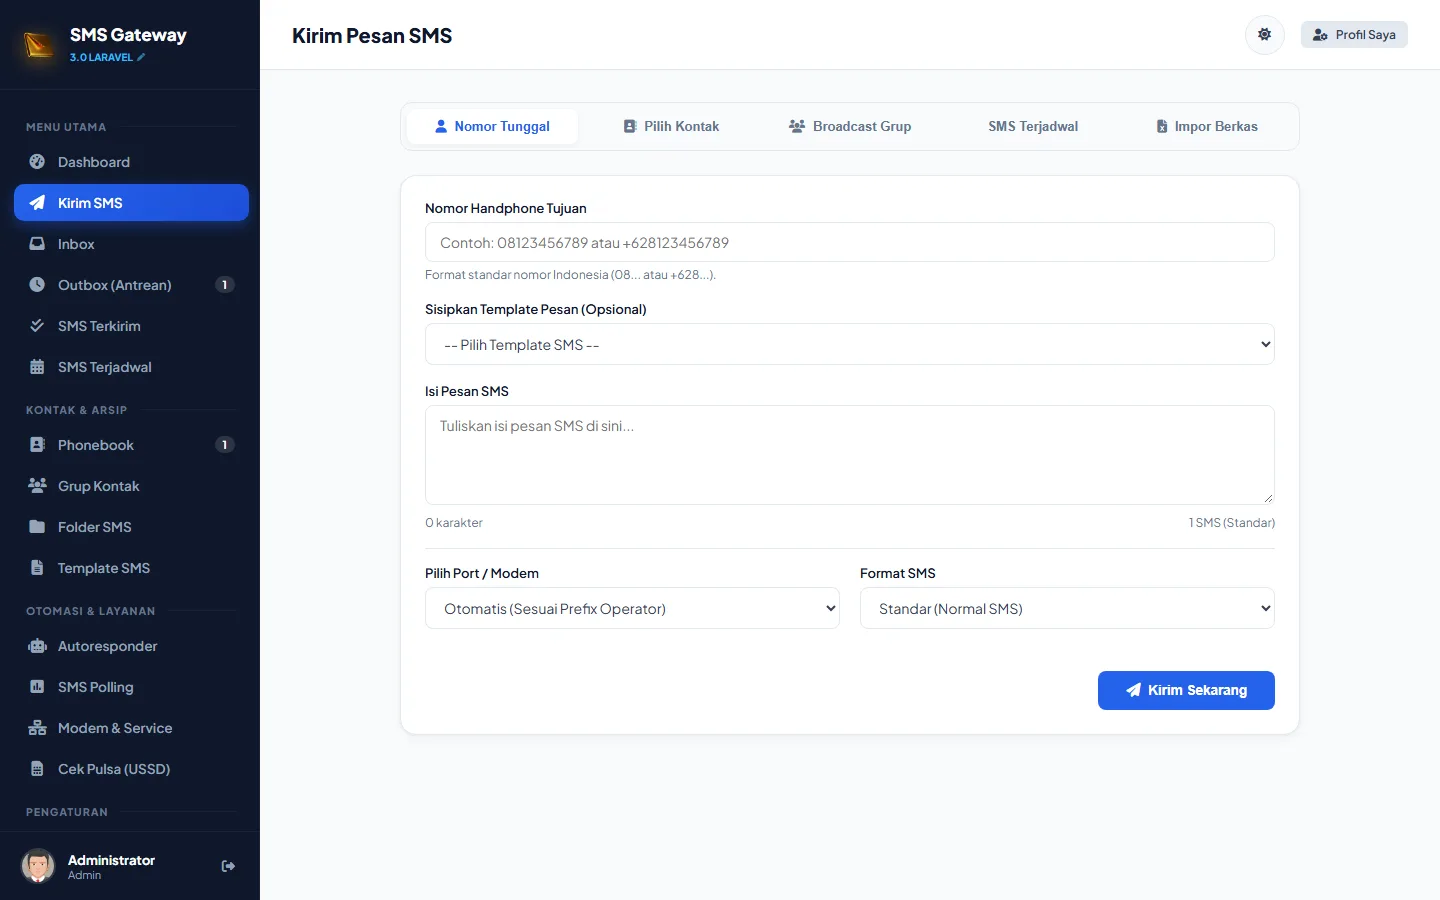This screenshot has height=900, width=1440.
Task: Click the people icon for Grup Kontak
Action: [37, 486]
